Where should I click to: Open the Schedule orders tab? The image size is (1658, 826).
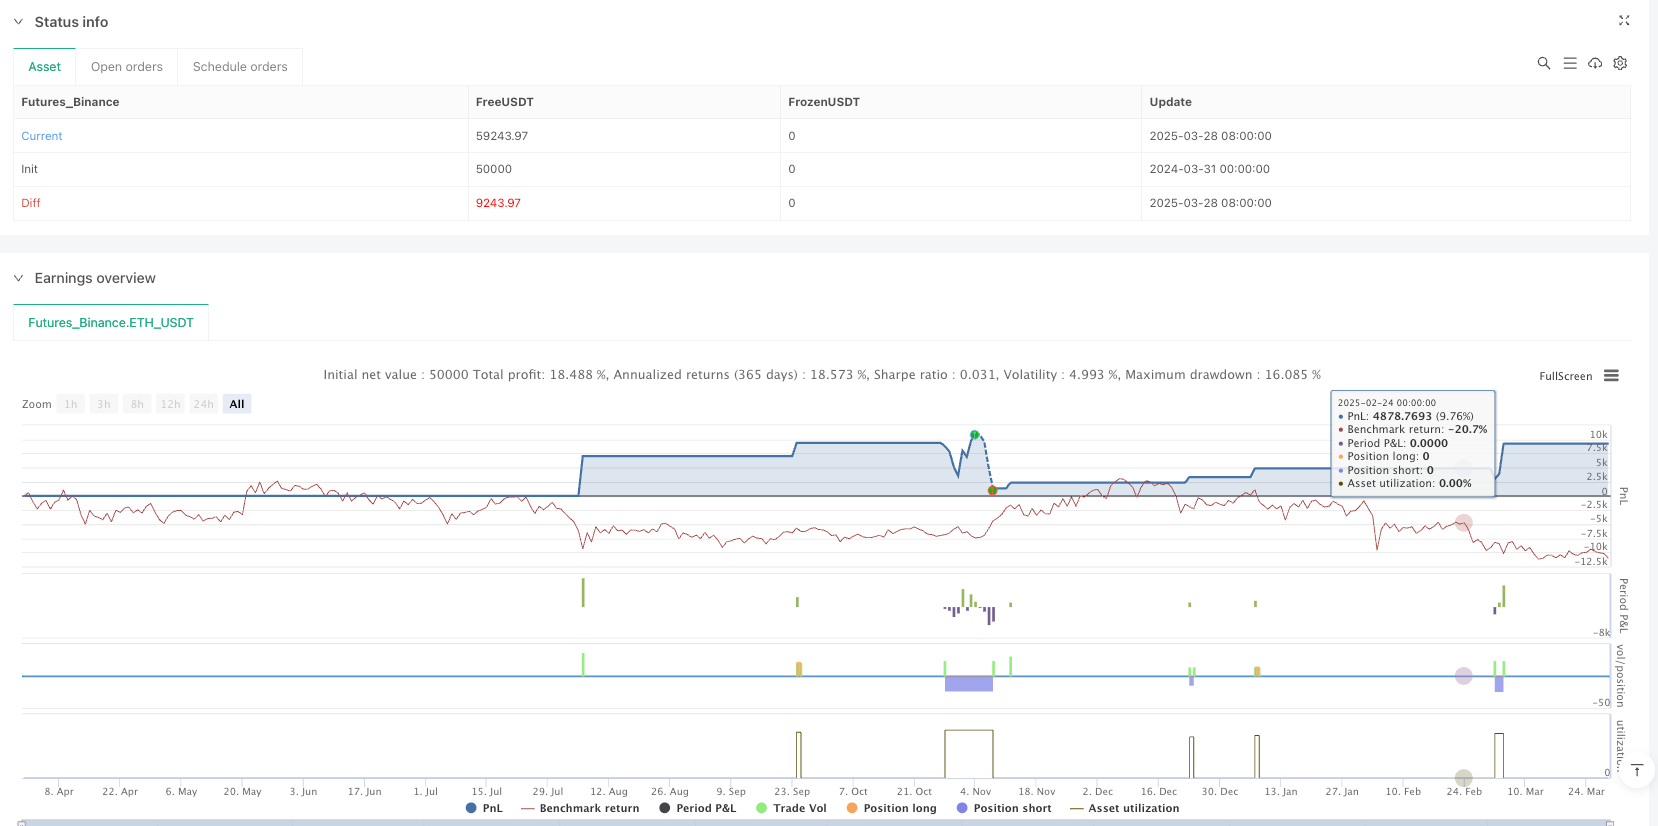click(x=240, y=67)
